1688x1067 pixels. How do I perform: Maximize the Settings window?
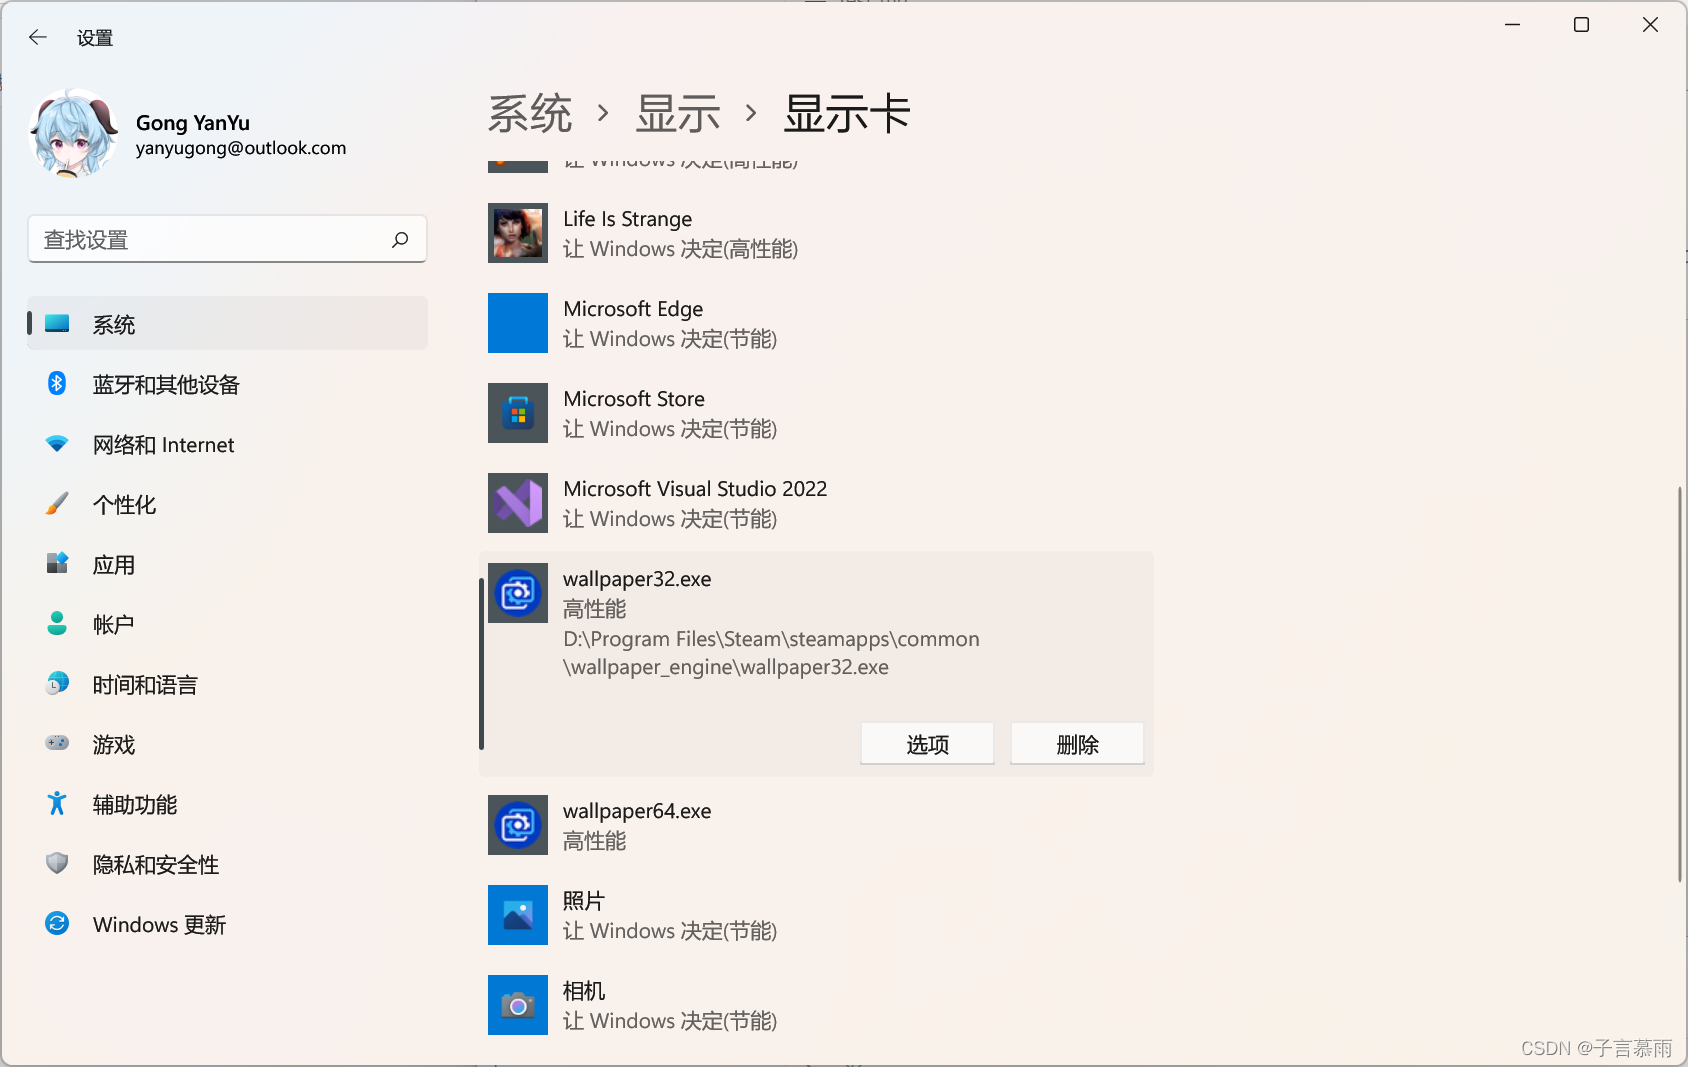pos(1581,25)
